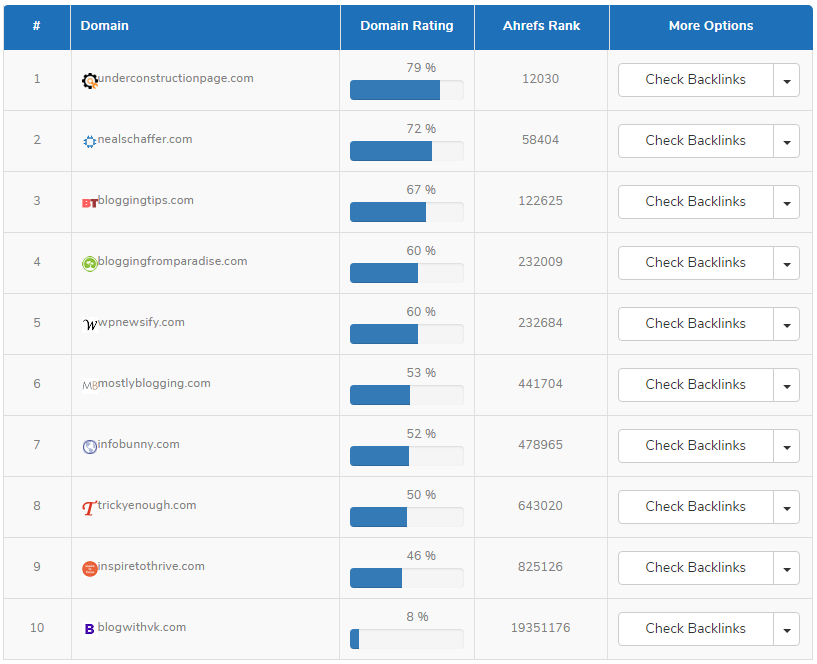
Task: Check Backlinks for inspiretothrive.com
Action: (696, 568)
